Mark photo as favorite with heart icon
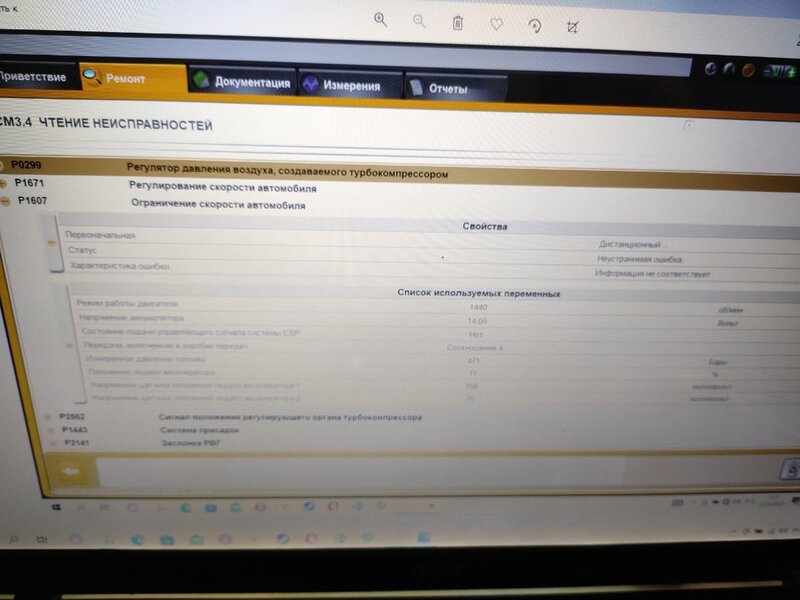The width and height of the screenshot is (800, 600). point(496,23)
